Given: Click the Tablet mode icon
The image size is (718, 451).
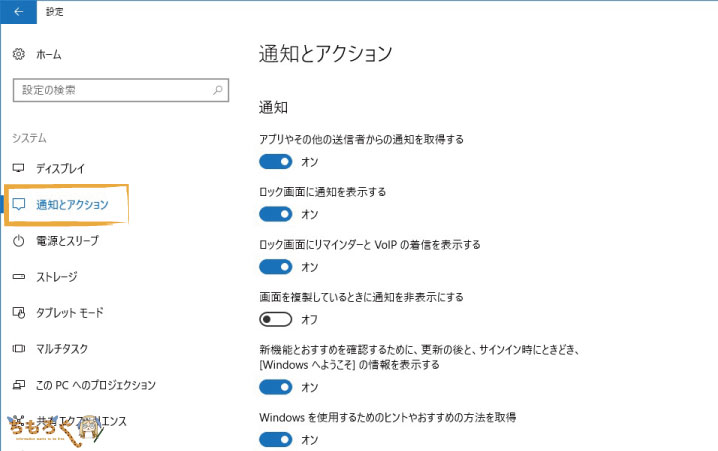Looking at the screenshot, I should [18, 313].
